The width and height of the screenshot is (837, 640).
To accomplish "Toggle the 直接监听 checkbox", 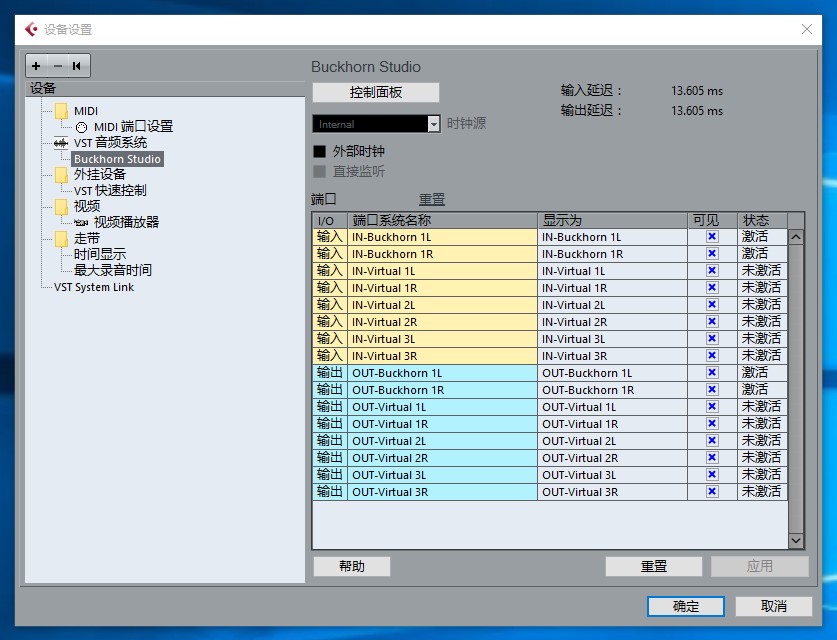I will [x=319, y=171].
